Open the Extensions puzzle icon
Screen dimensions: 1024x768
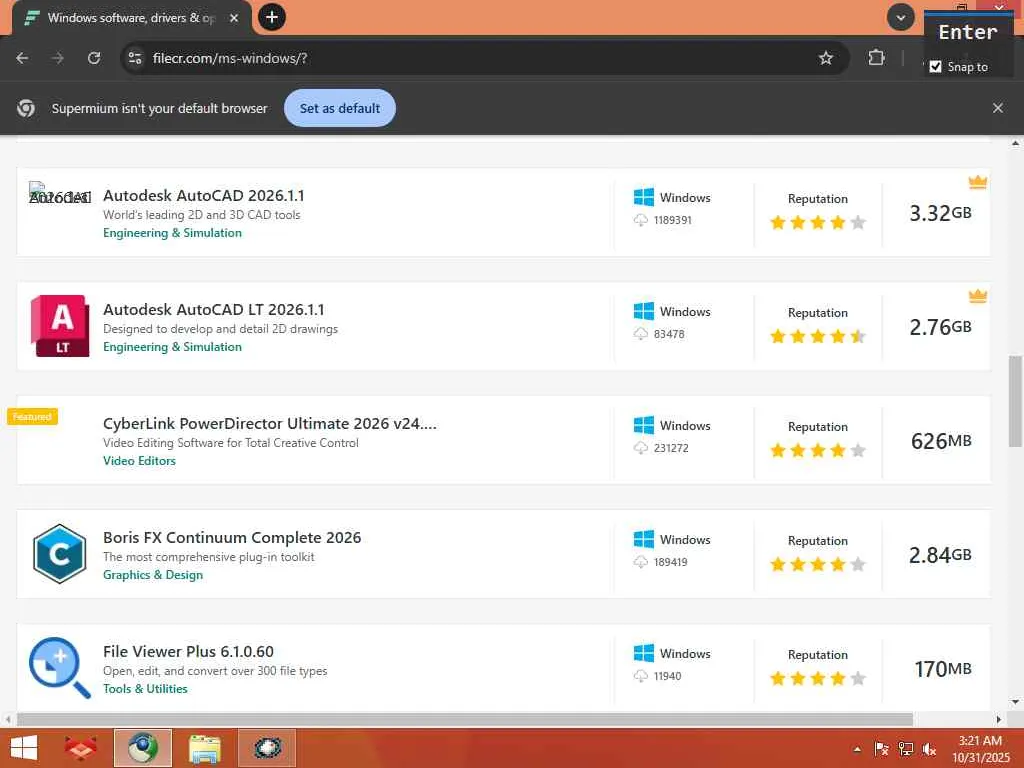[876, 58]
